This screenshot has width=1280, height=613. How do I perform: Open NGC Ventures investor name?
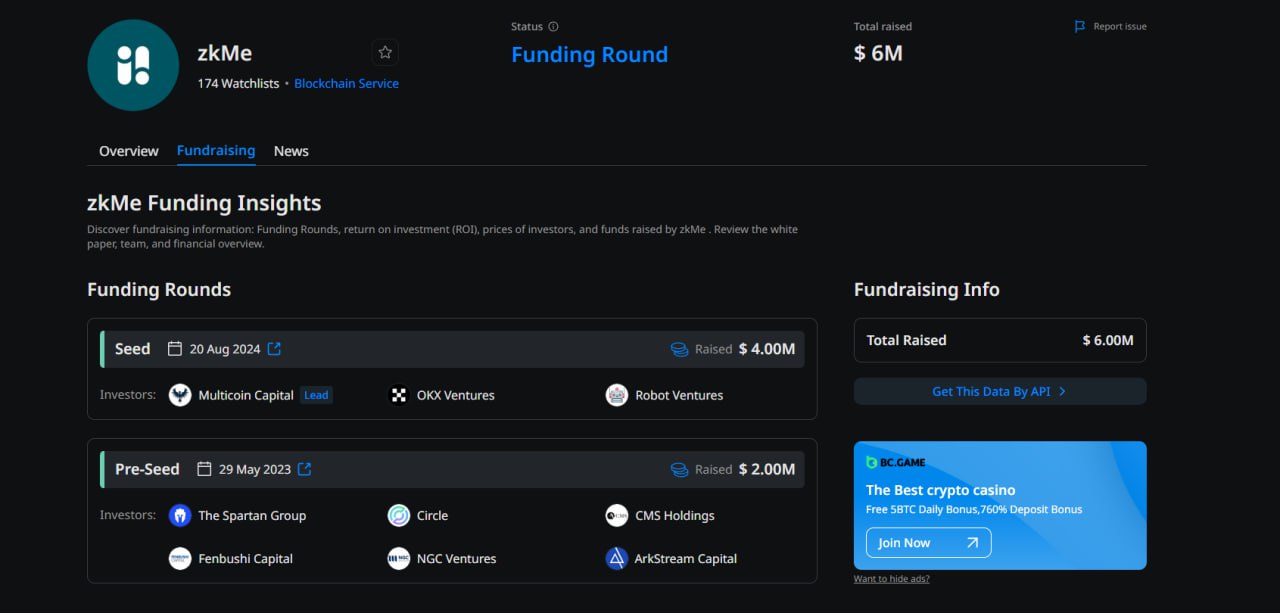pyautogui.click(x=456, y=559)
